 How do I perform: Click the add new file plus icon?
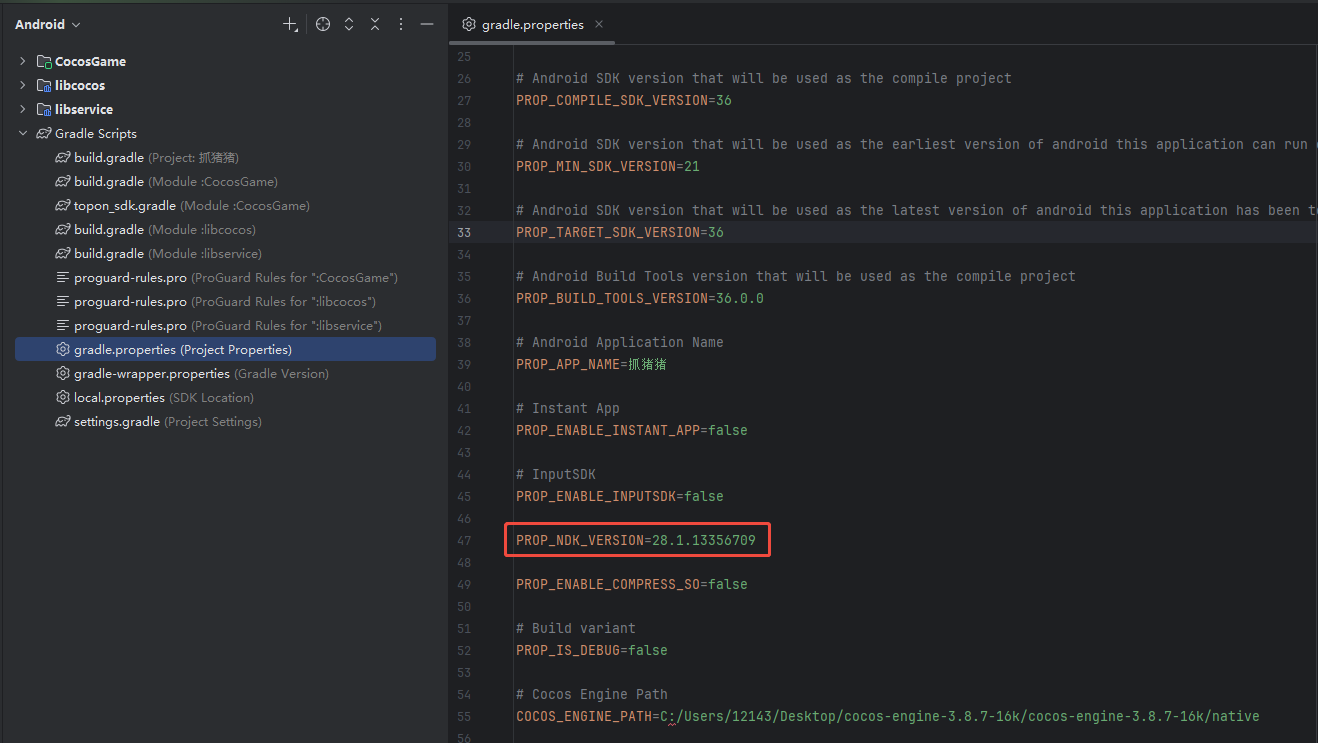(290, 24)
